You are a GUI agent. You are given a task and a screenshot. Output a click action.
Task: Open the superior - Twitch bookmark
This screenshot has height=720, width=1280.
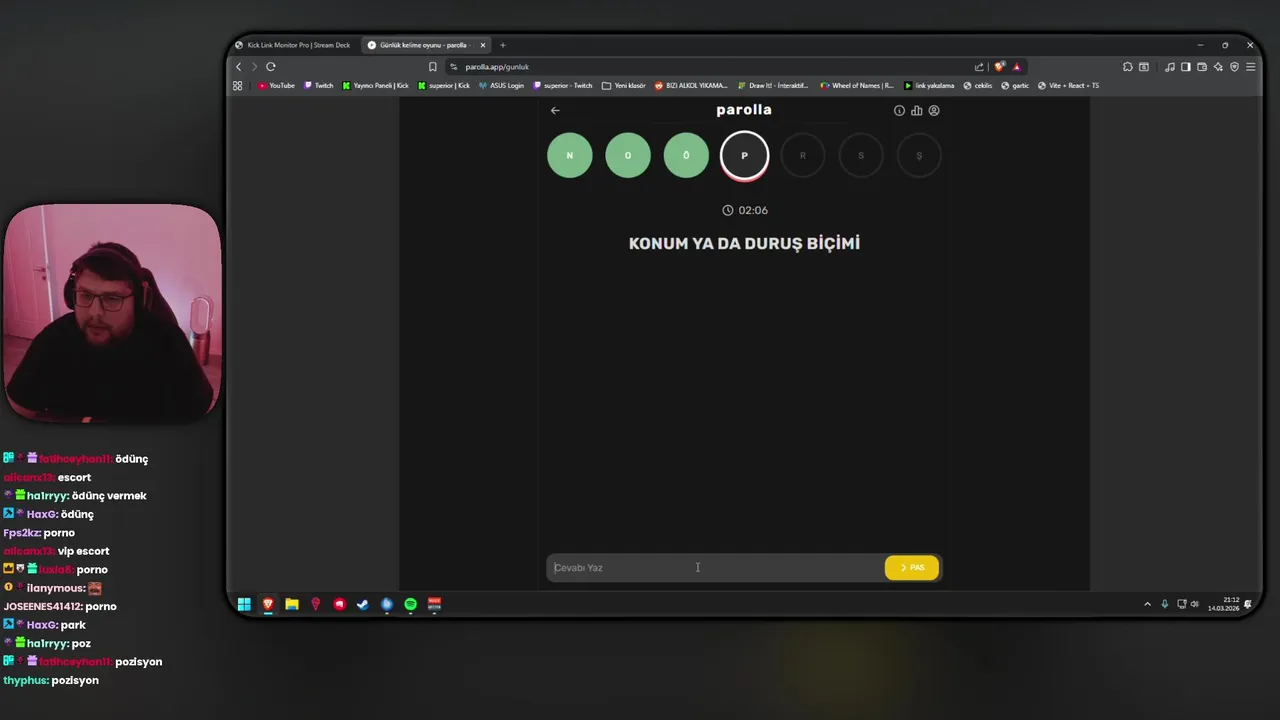563,86
